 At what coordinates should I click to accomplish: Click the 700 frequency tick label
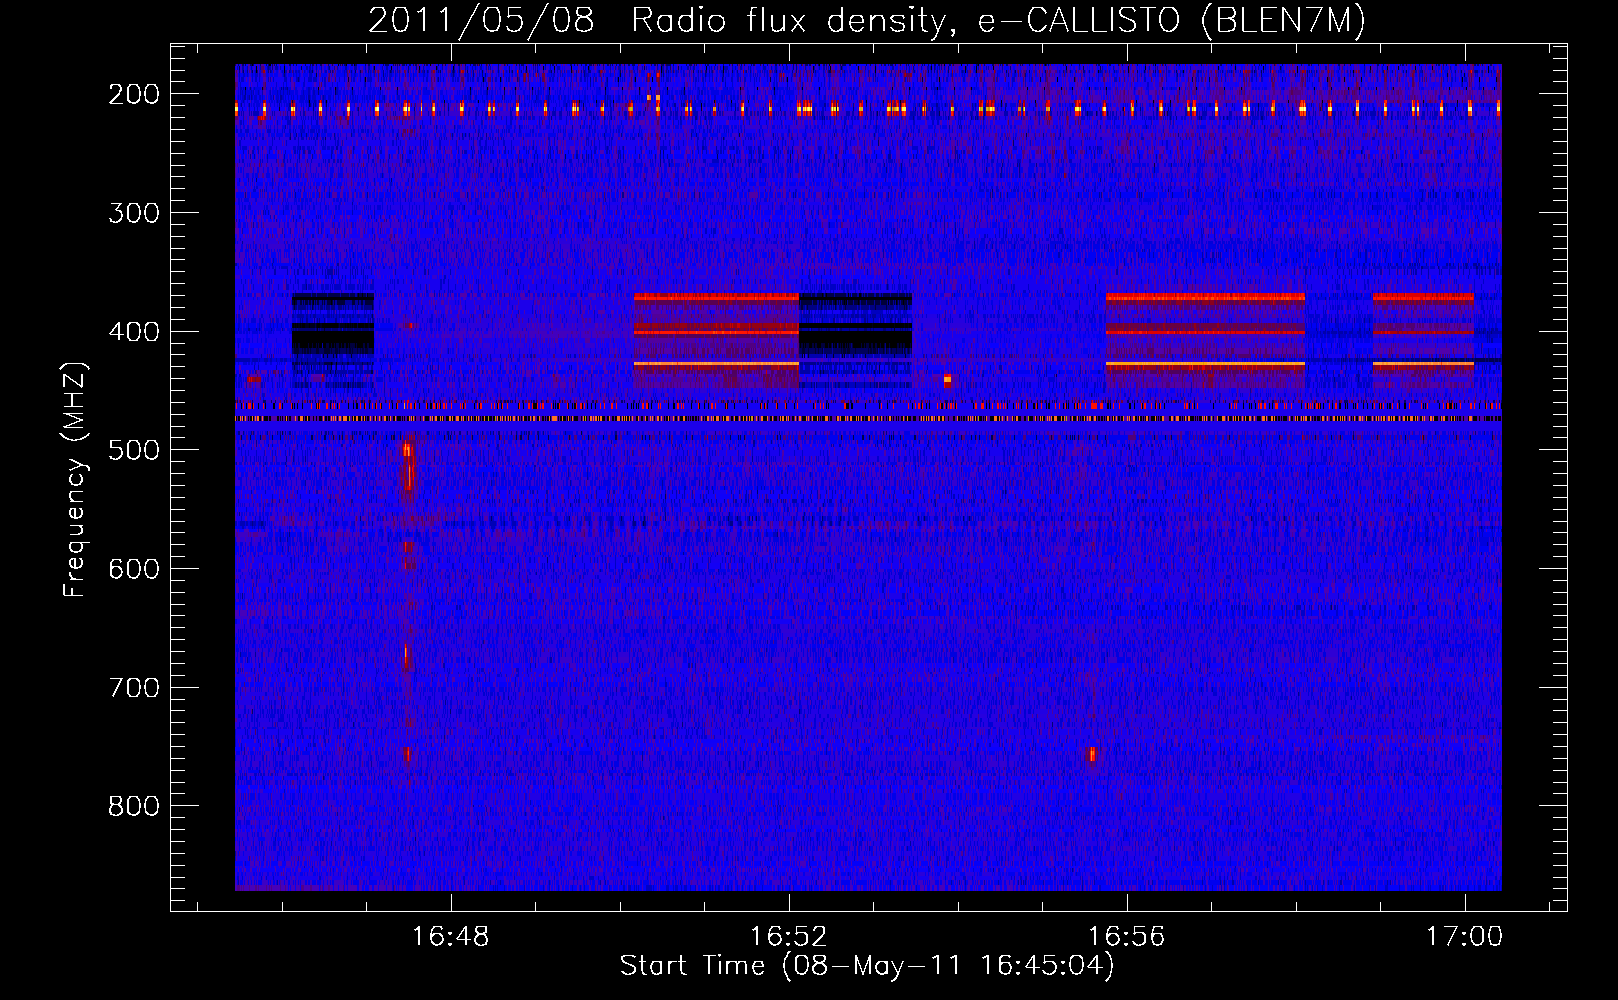point(134,688)
